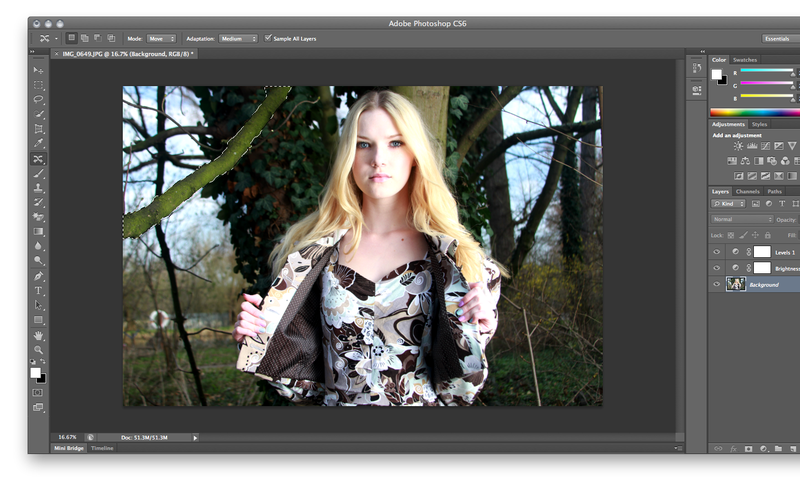Select the Content-Aware Move tool in toolbox
800x490 pixels.
coord(38,159)
